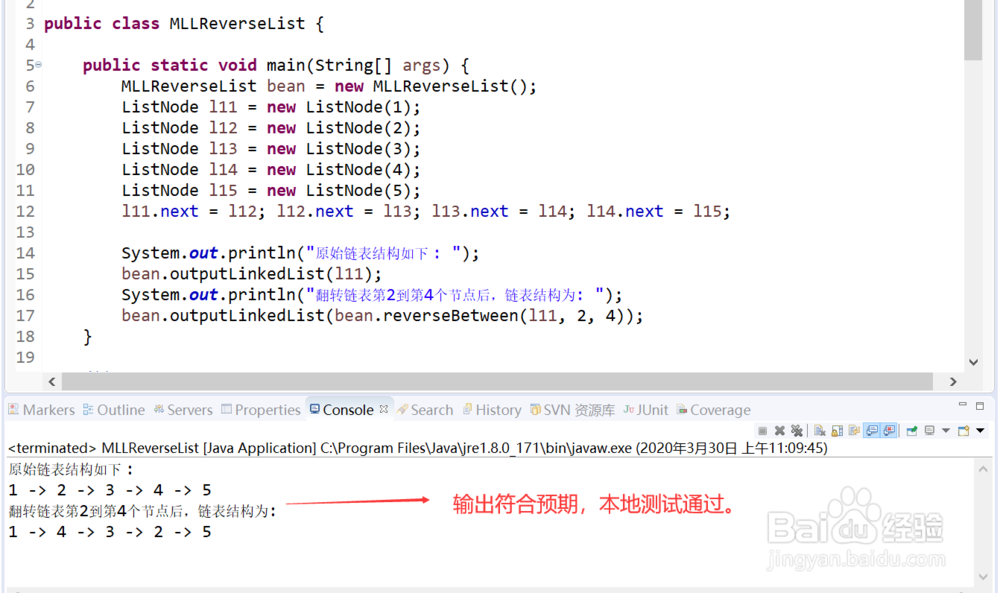Toggle Word Wrap in the console

point(855,430)
